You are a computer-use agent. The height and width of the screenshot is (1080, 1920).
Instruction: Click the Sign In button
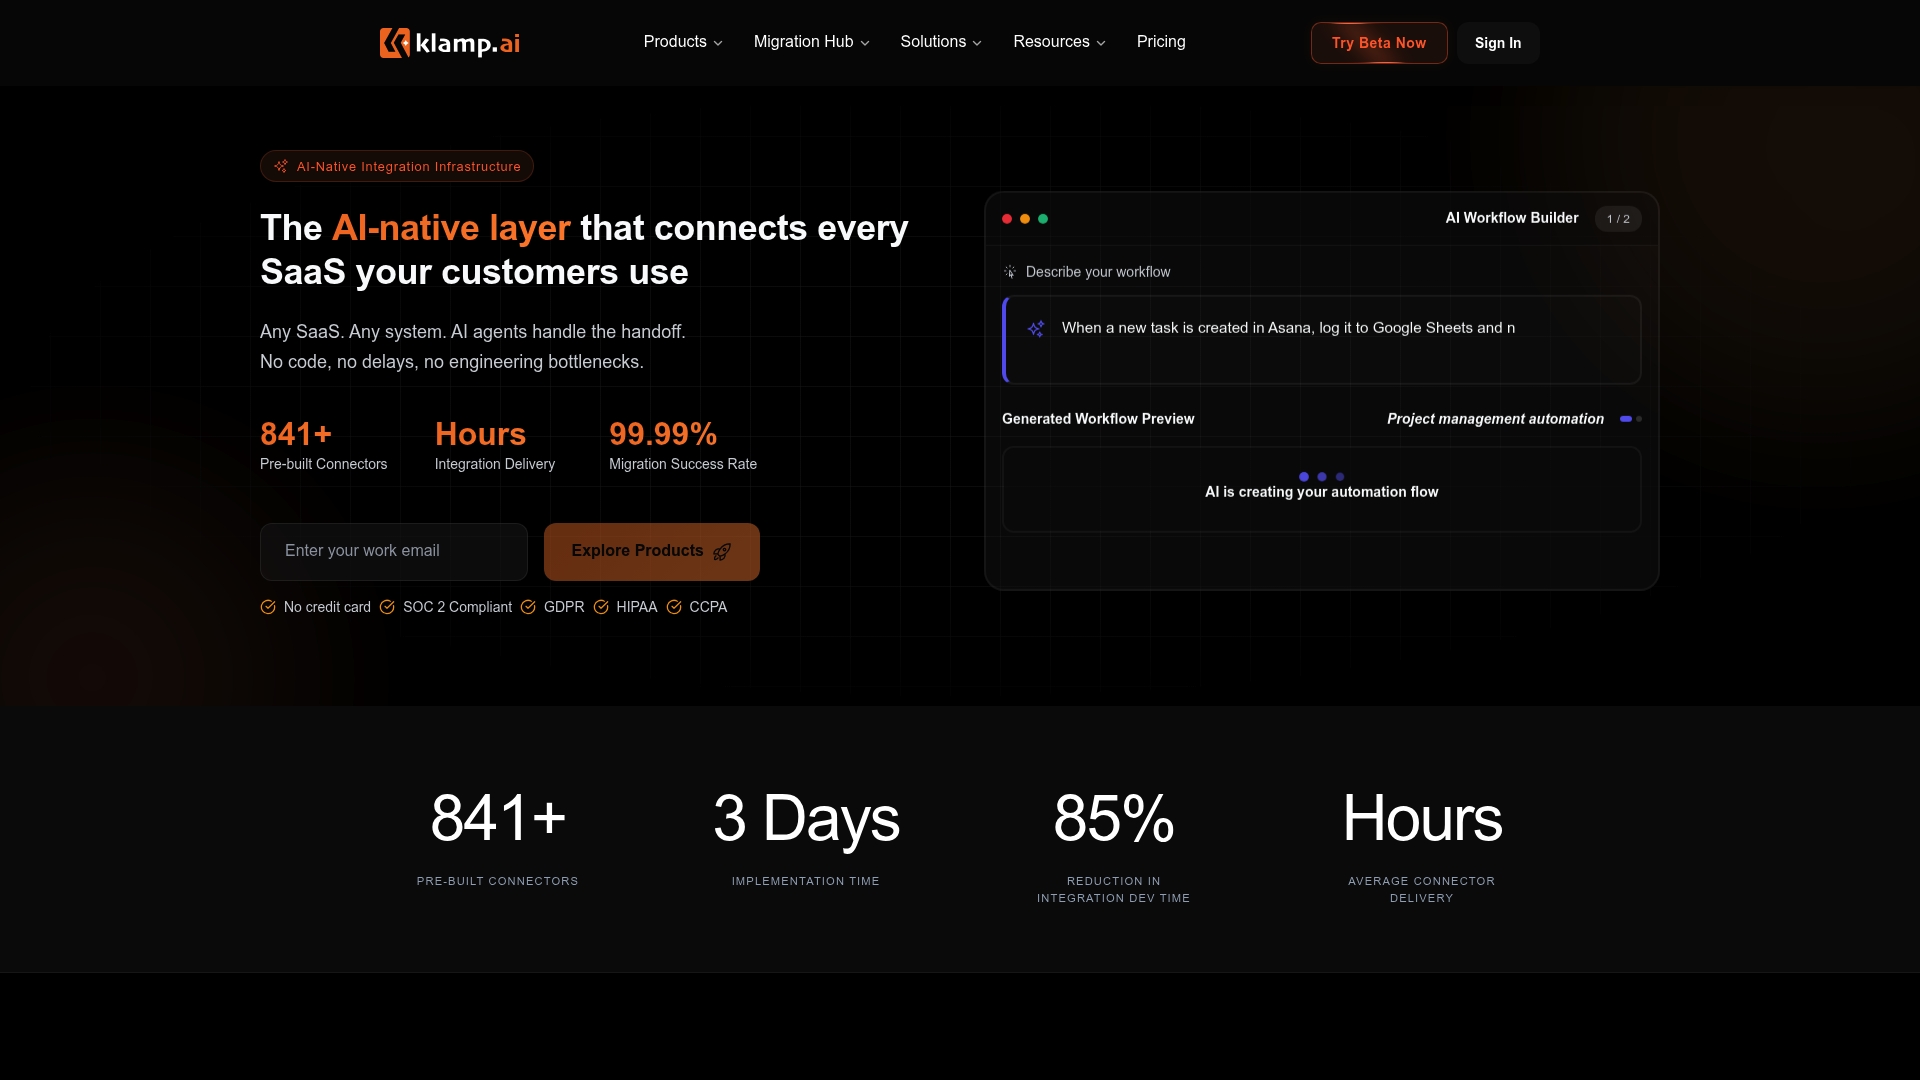pyautogui.click(x=1498, y=43)
